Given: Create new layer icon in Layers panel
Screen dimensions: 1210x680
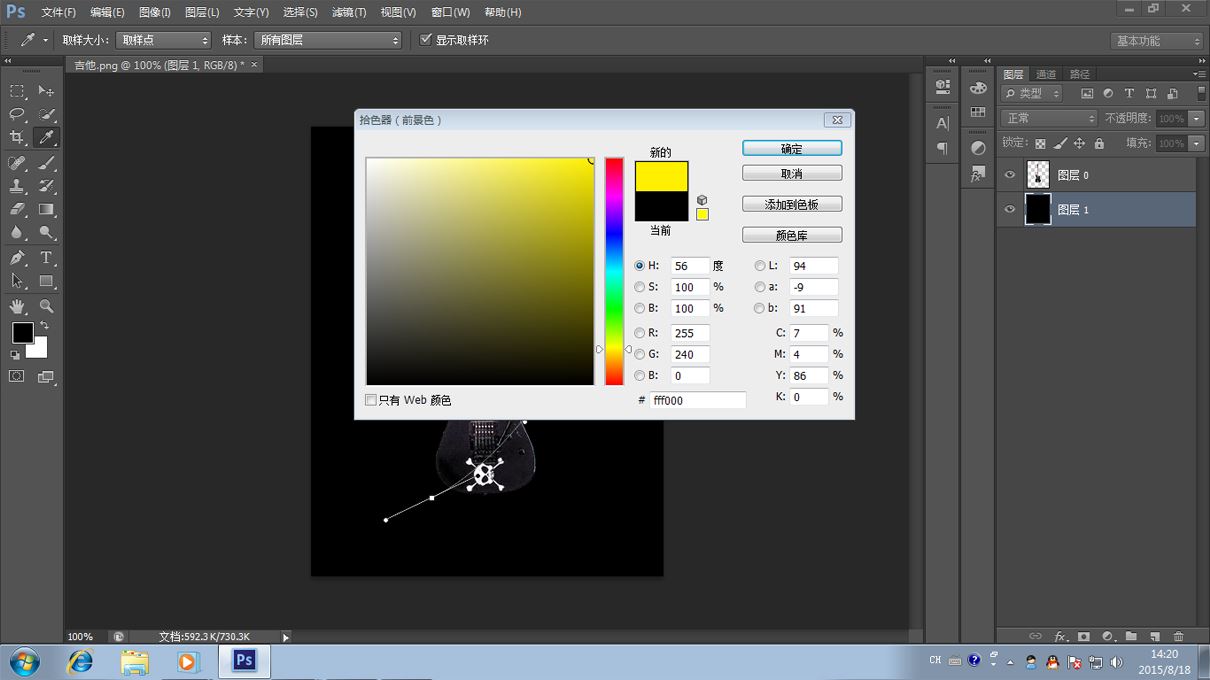Looking at the screenshot, I should point(1154,636).
